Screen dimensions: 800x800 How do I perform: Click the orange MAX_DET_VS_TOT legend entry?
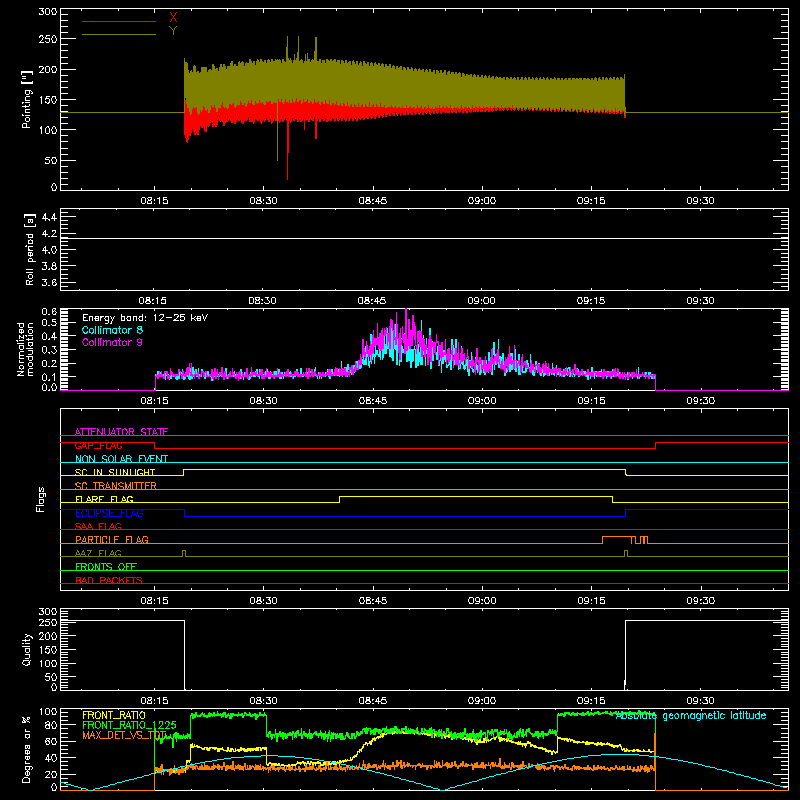124,735
